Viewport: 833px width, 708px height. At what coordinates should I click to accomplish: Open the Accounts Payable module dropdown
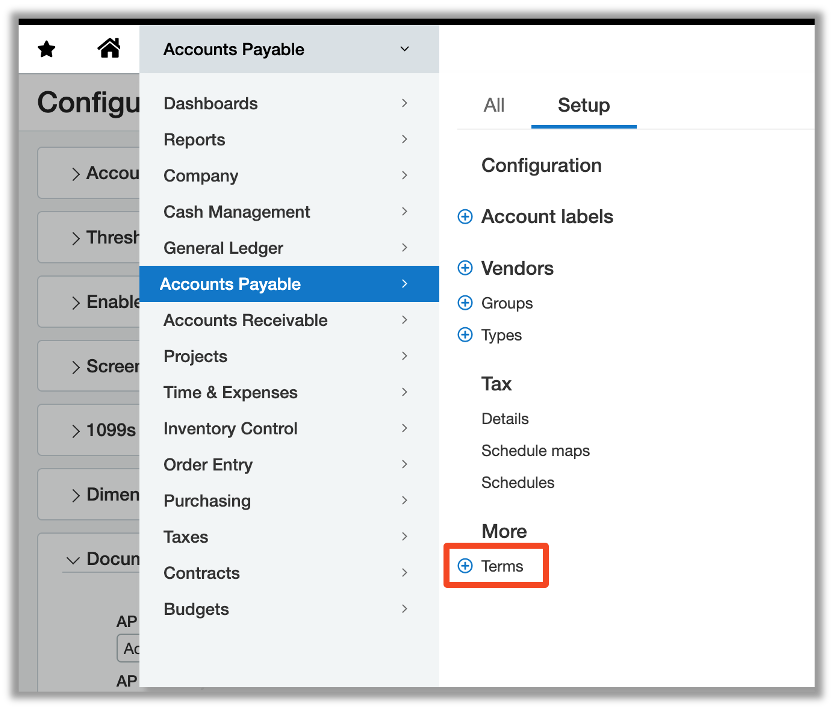[288, 49]
